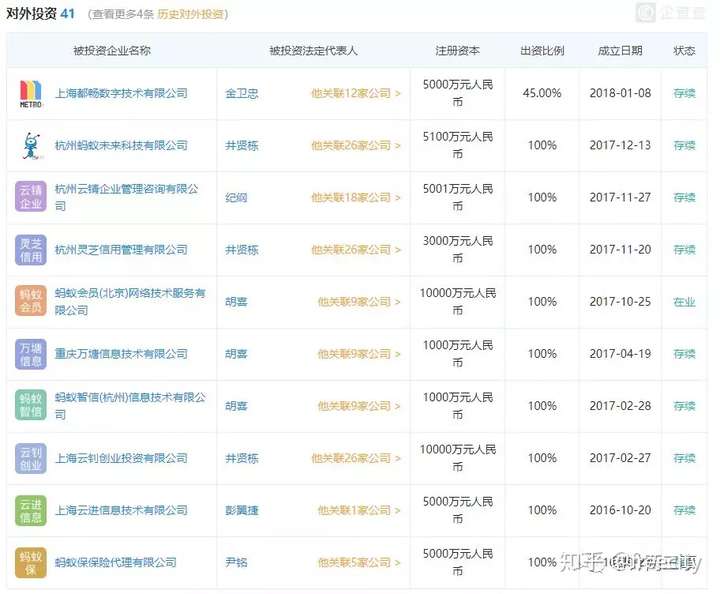Screen dimensions: 720x594
Task: Click the green 蚂蚁智信 logo tile
Action: (x=31, y=405)
